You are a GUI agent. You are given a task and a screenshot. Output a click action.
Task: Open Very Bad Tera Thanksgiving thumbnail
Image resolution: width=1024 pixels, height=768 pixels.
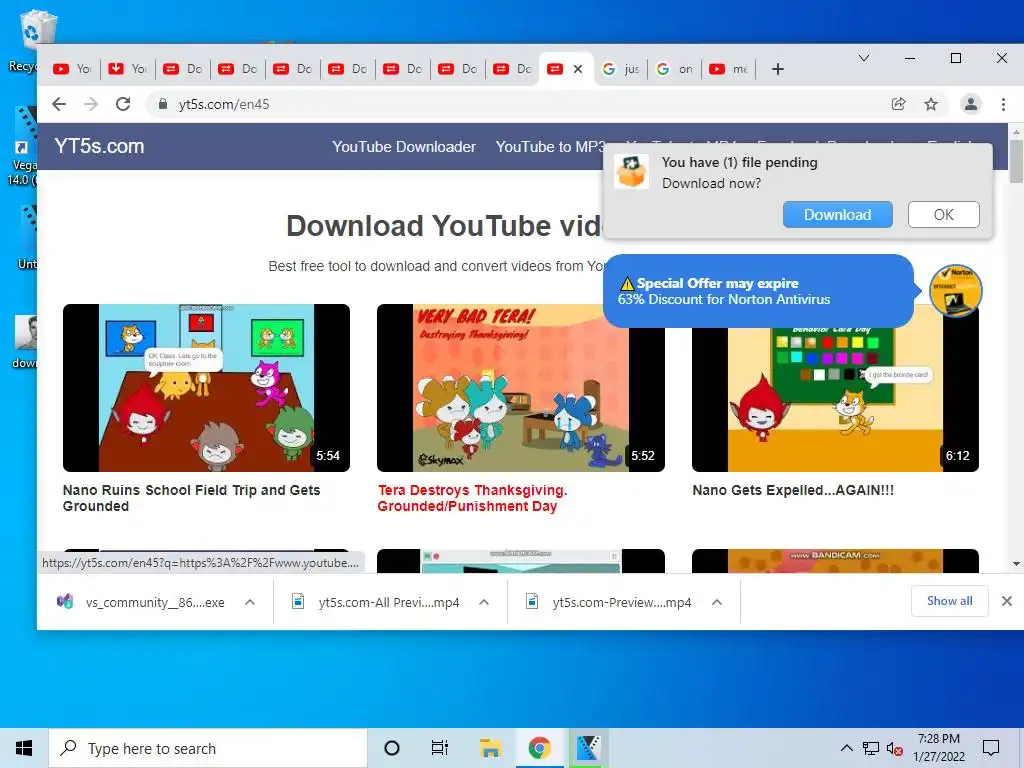(x=520, y=388)
